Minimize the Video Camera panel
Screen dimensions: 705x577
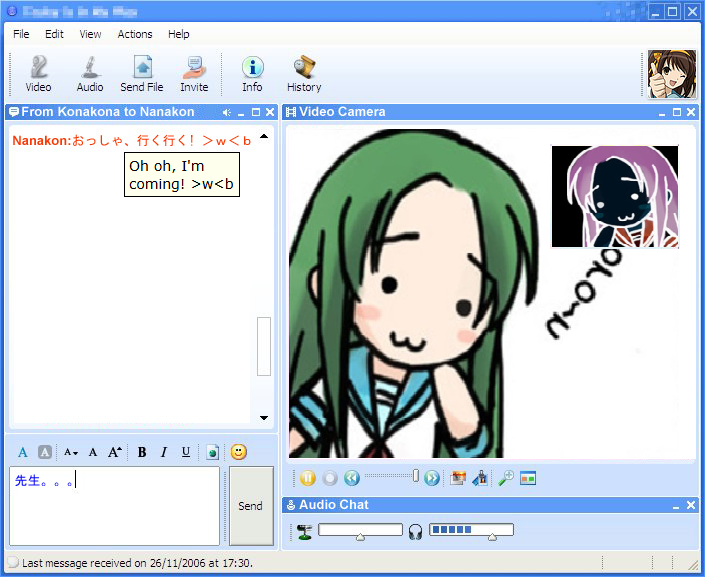coord(662,112)
